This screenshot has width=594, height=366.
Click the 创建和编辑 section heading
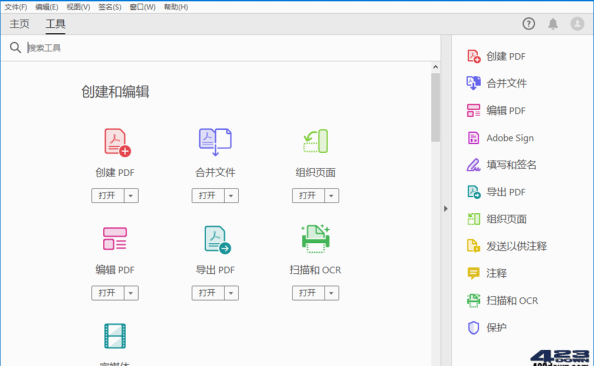[115, 92]
